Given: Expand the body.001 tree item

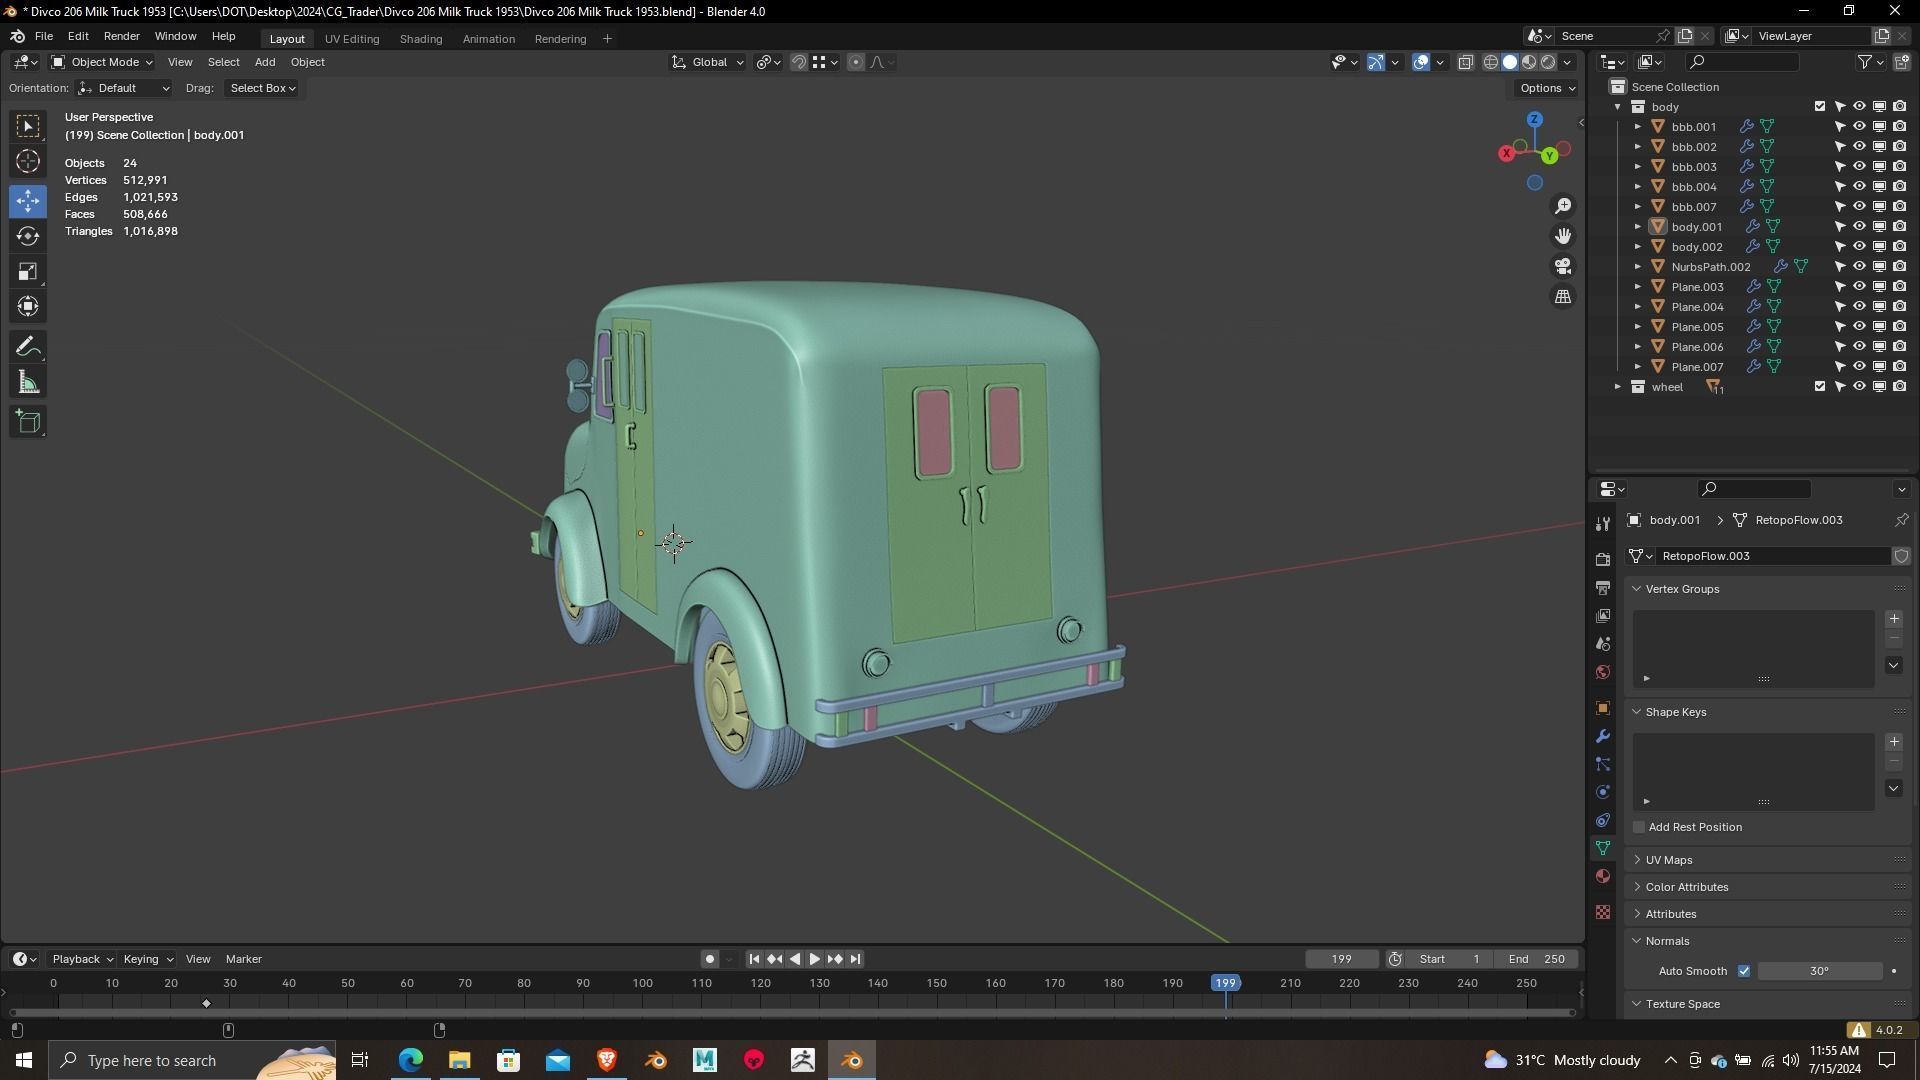Looking at the screenshot, I should coord(1638,227).
